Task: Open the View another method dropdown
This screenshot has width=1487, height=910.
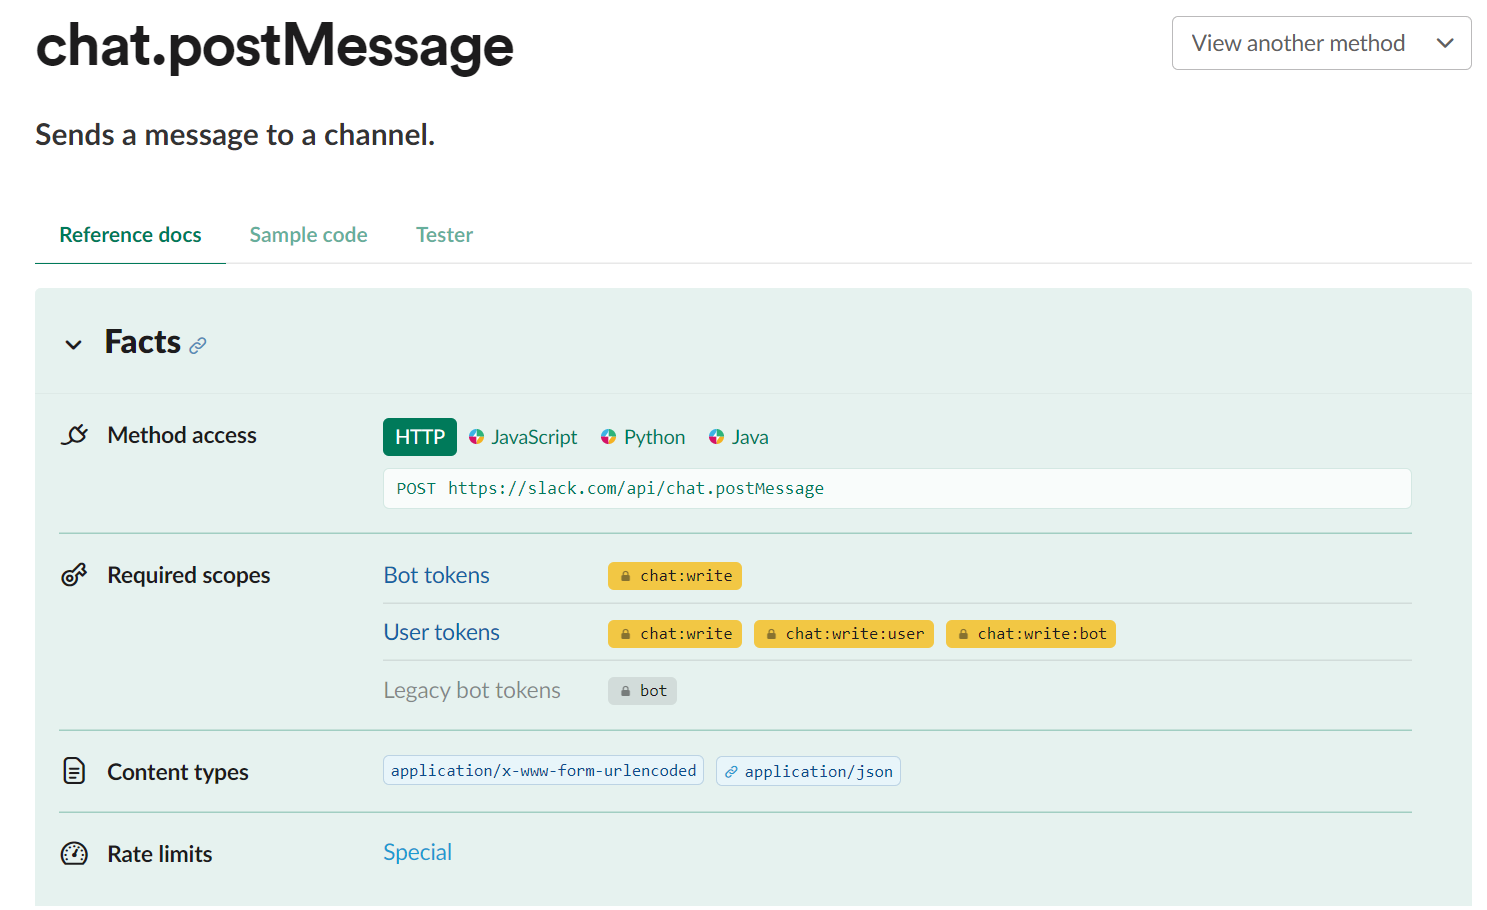Action: tap(1320, 43)
